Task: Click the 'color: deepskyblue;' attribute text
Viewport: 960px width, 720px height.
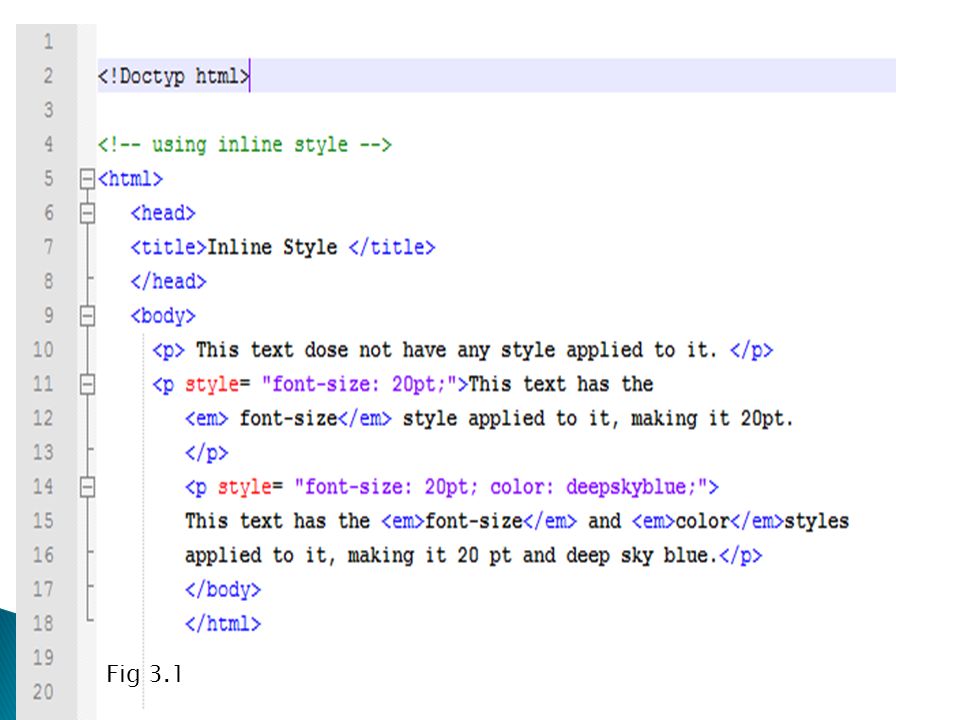Action: coord(593,487)
